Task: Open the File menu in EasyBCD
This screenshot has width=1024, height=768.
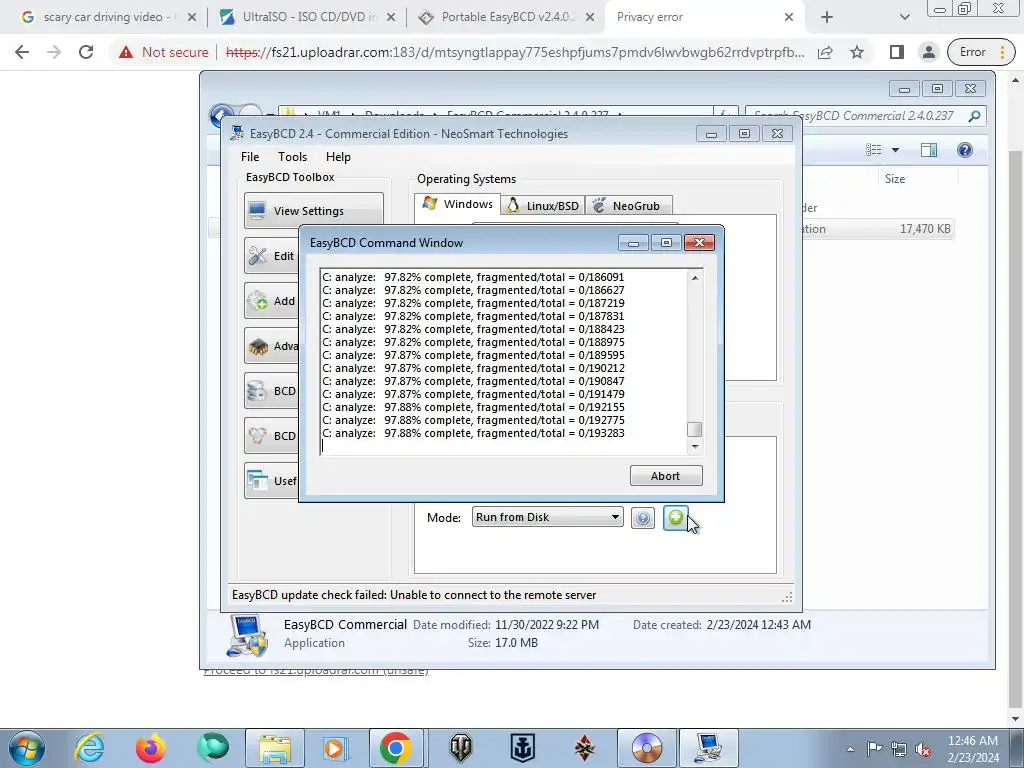Action: 249,157
